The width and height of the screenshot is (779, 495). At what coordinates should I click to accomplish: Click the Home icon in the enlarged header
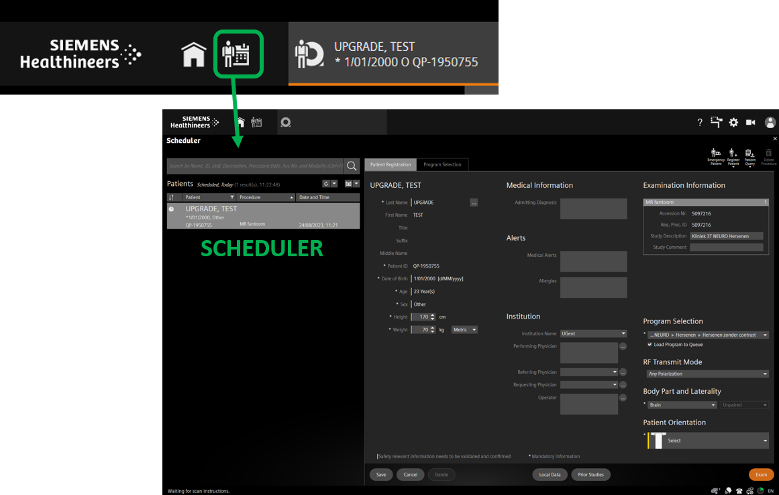(x=193, y=55)
